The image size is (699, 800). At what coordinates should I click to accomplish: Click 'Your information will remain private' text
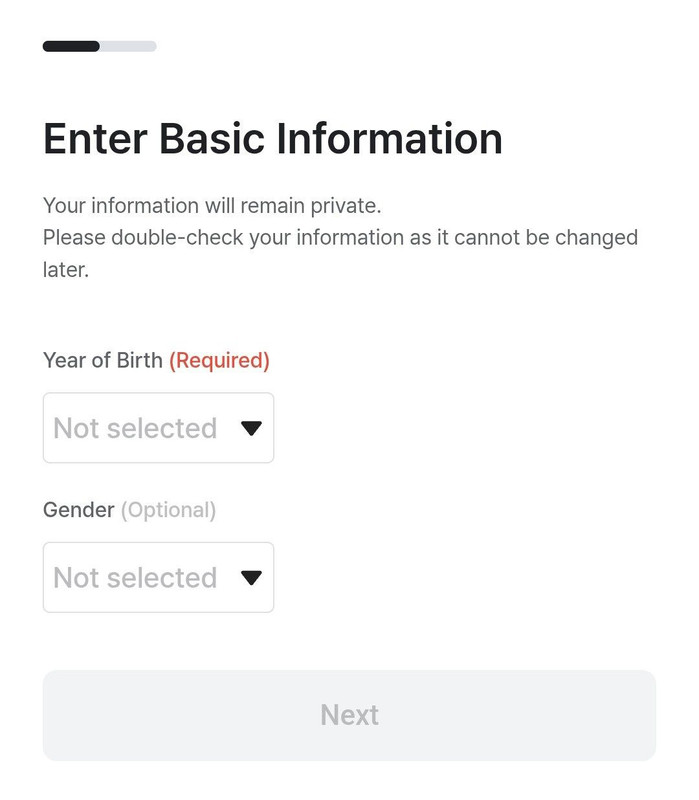(212, 206)
